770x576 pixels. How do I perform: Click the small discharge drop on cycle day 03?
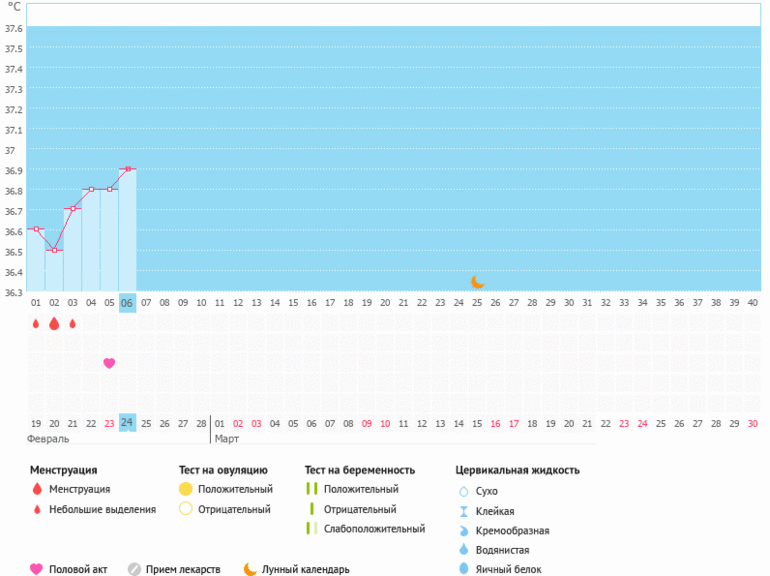coord(73,324)
